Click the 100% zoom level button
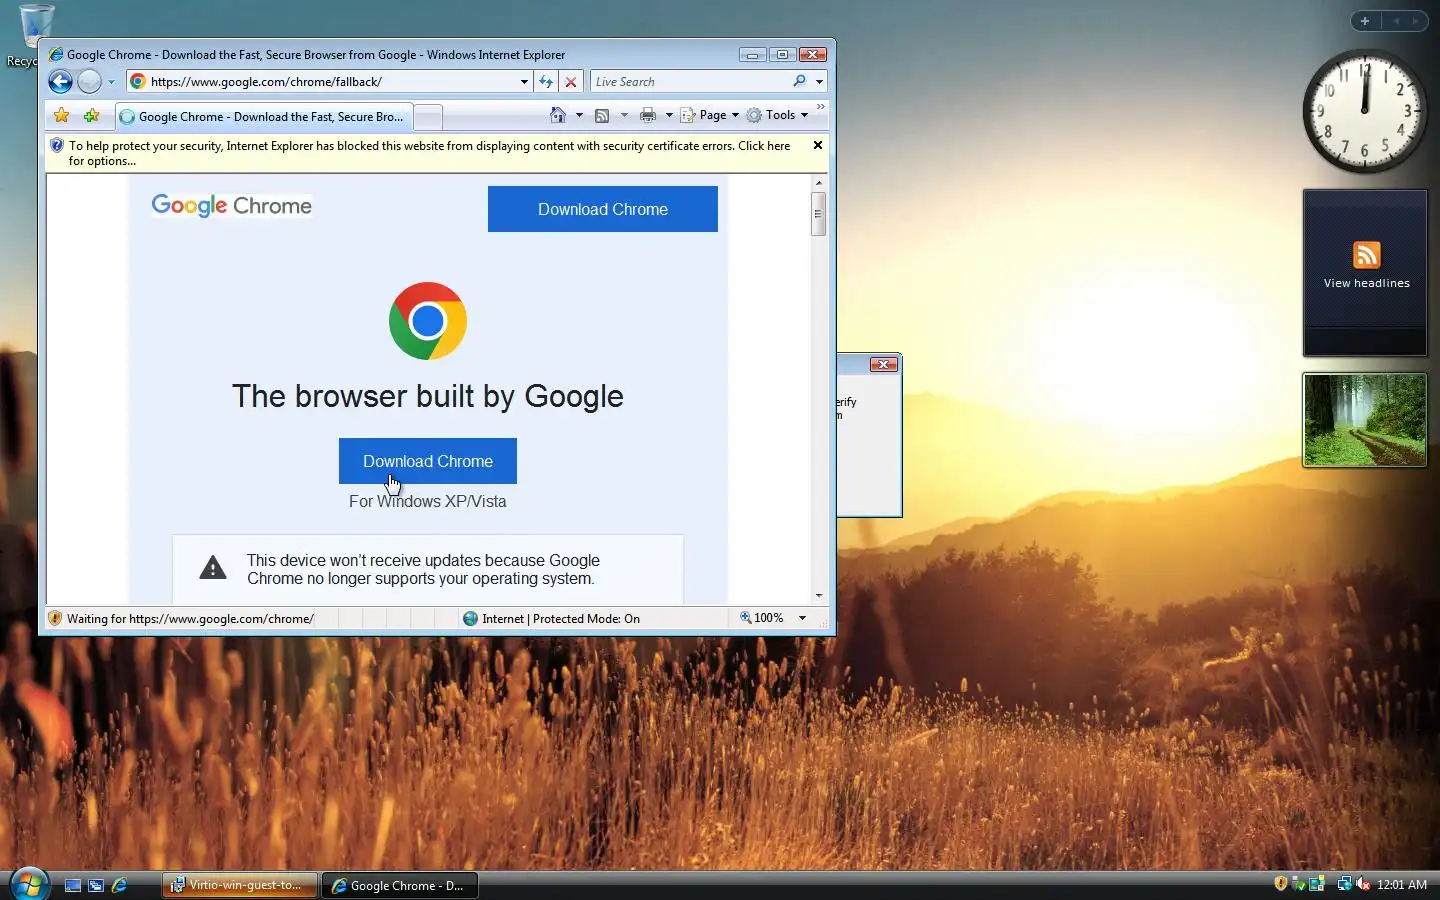Screen dimensions: 1440x900 tap(762, 618)
